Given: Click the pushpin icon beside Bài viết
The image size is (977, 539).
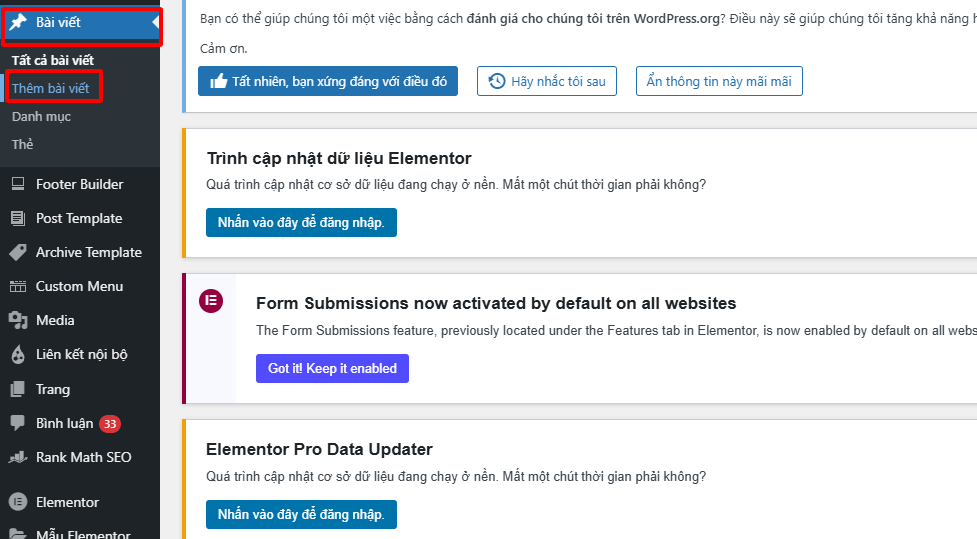Looking at the screenshot, I should [18, 22].
